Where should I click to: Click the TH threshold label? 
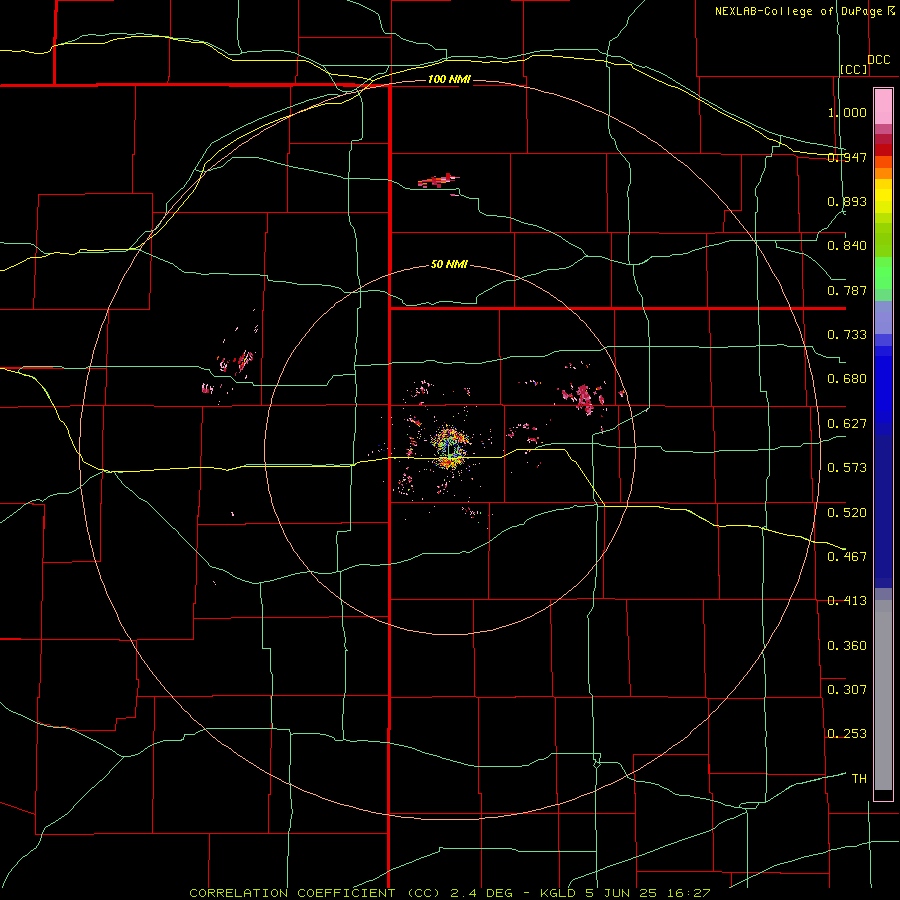coord(859,779)
